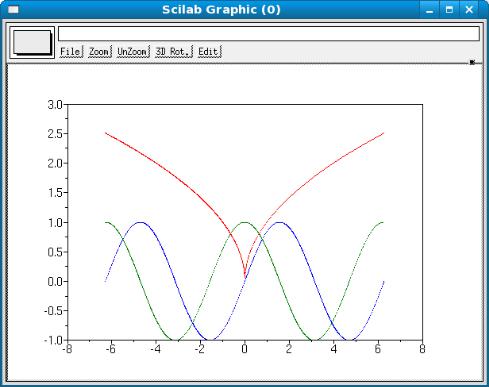489x387 pixels.
Task: Click the y-axis label -0.5
Action: pyautogui.click(x=53, y=311)
